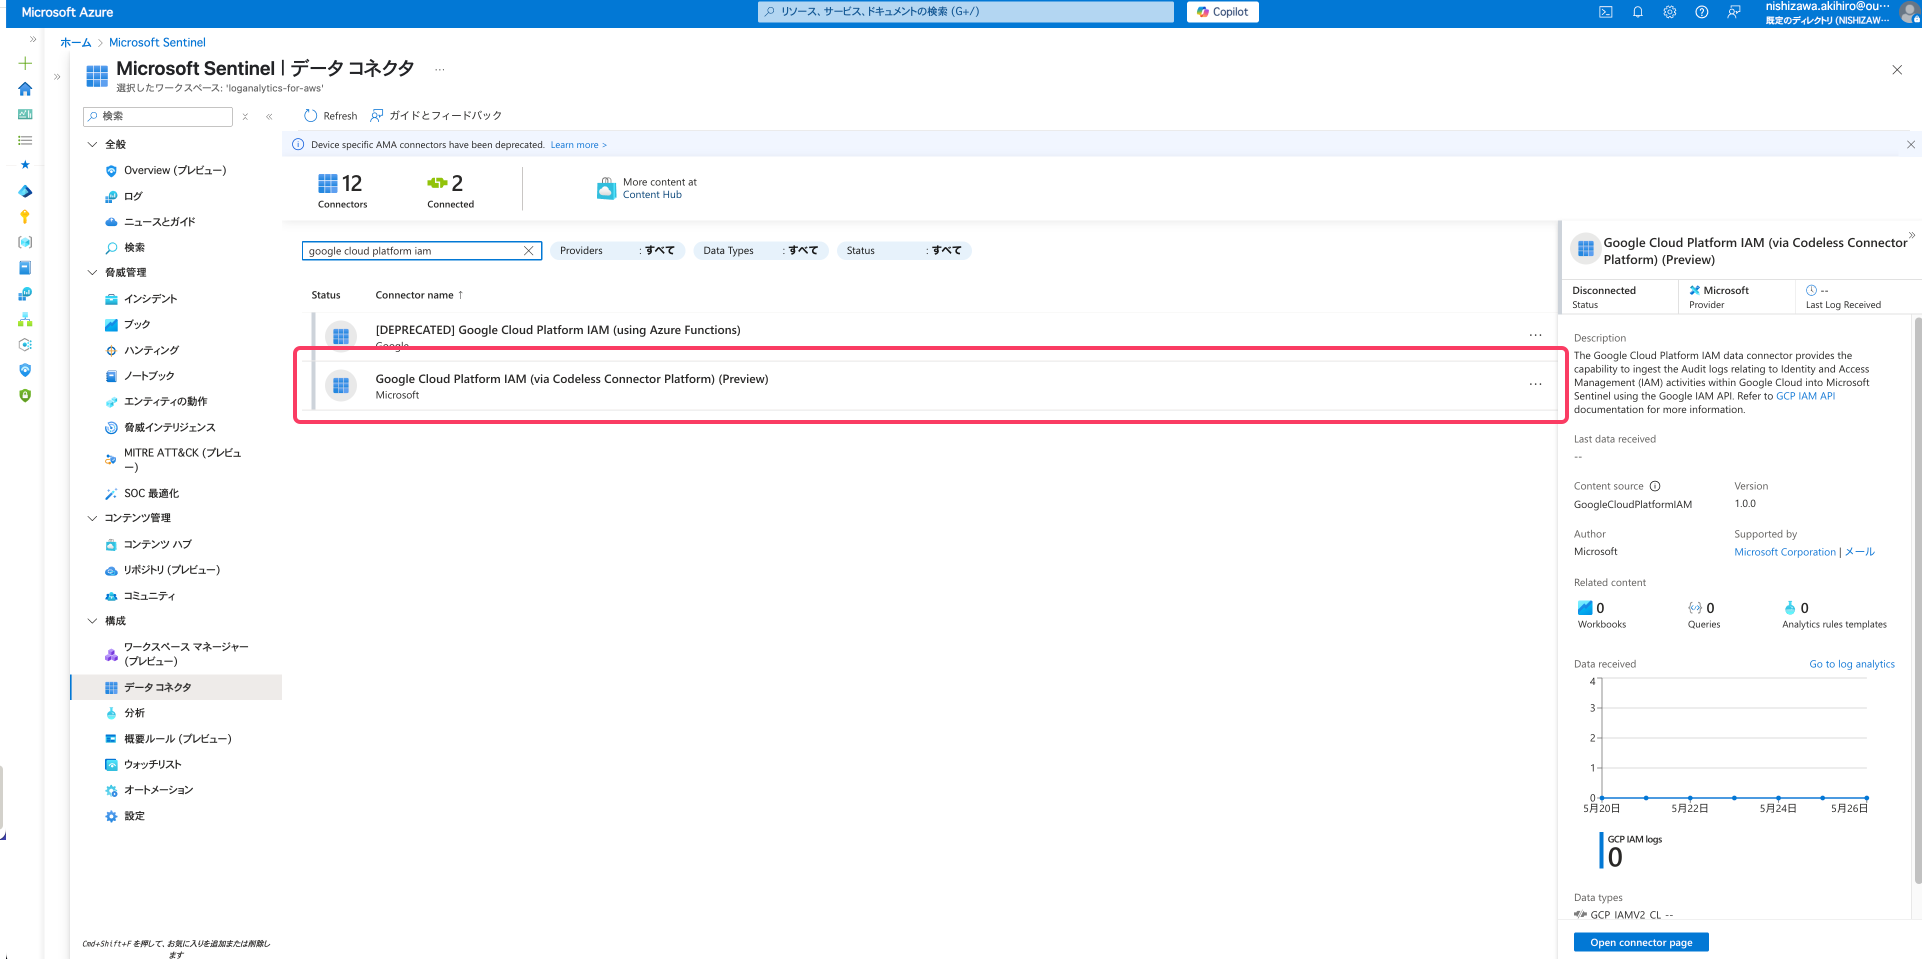The height and width of the screenshot is (959, 1922).
Task: Click Microsoft Corporation support link
Action: [1785, 552]
